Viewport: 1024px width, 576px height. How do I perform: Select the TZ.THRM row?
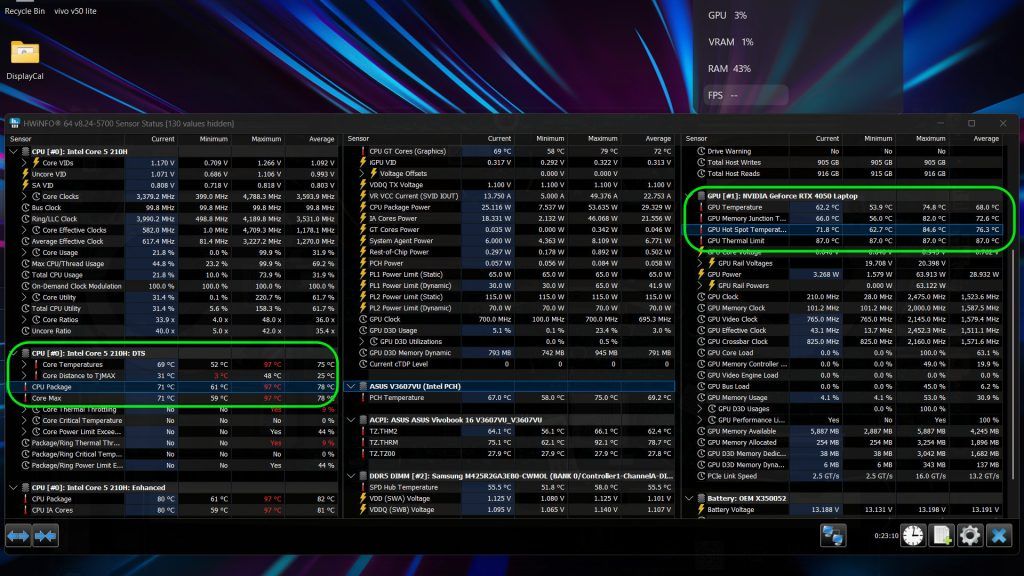(x=509, y=442)
